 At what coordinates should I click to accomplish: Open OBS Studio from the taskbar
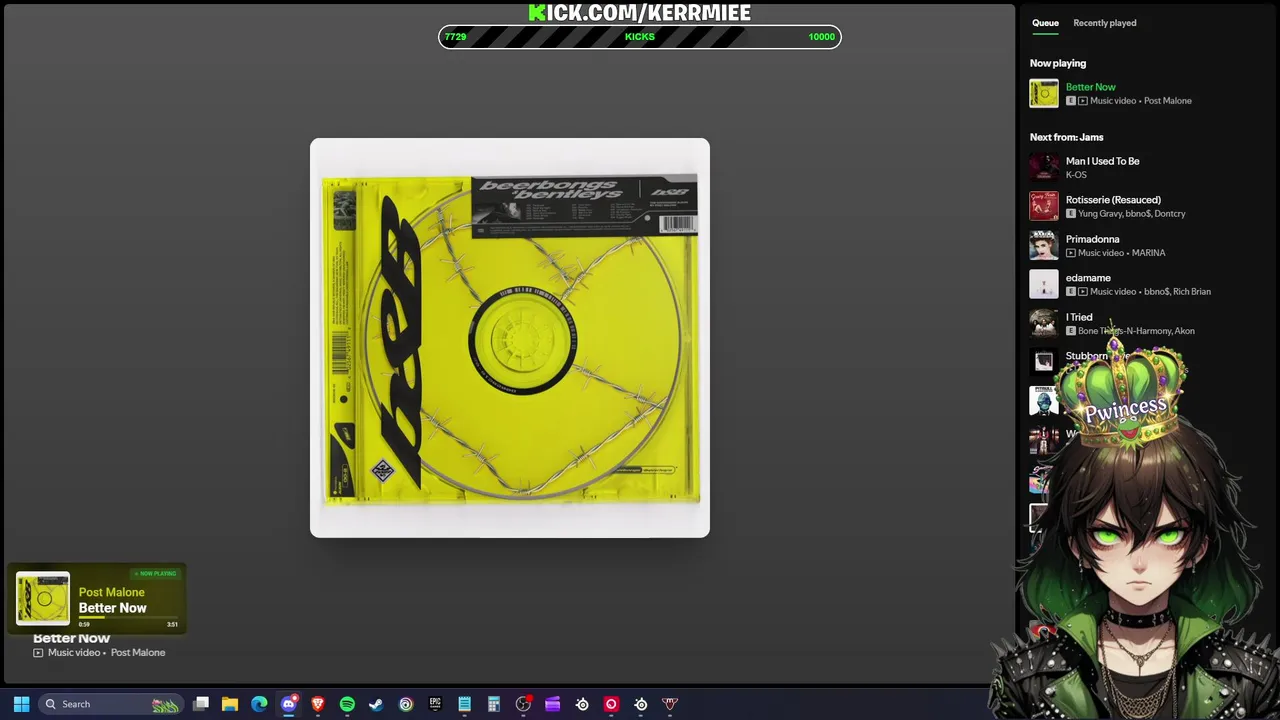[523, 704]
